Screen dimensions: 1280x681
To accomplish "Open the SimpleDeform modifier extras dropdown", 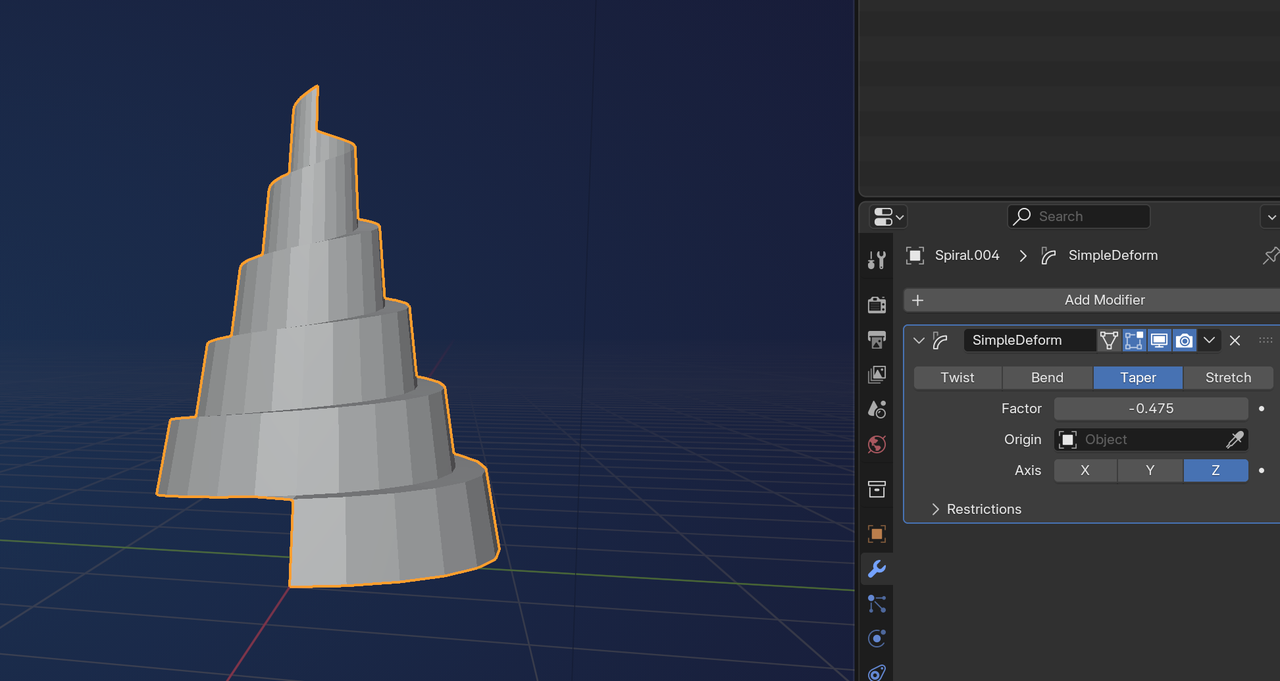I will point(1209,340).
